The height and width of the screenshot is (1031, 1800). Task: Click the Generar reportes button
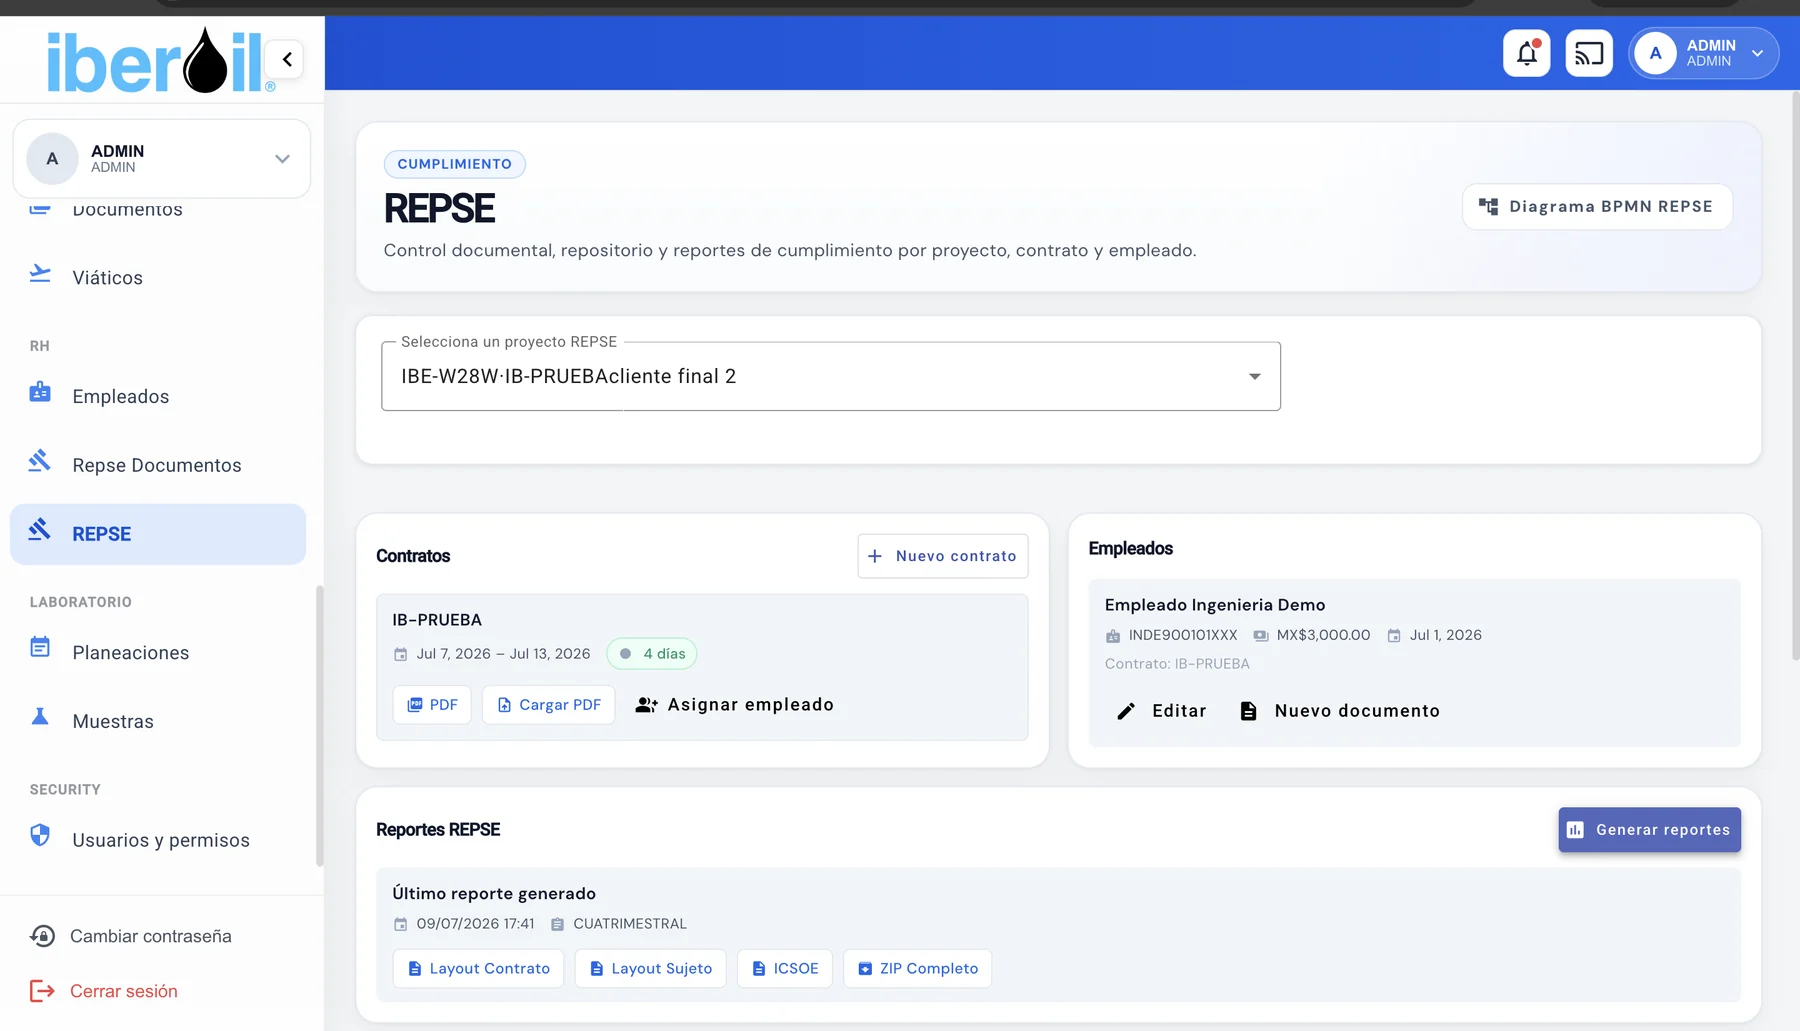click(x=1649, y=830)
